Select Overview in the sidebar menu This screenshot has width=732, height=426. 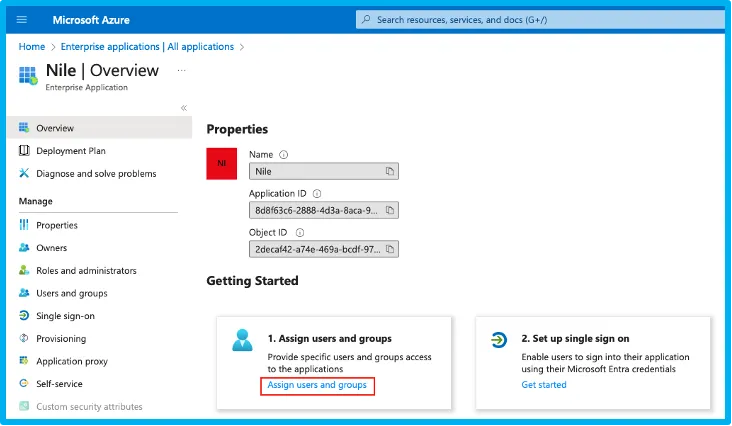coord(99,128)
